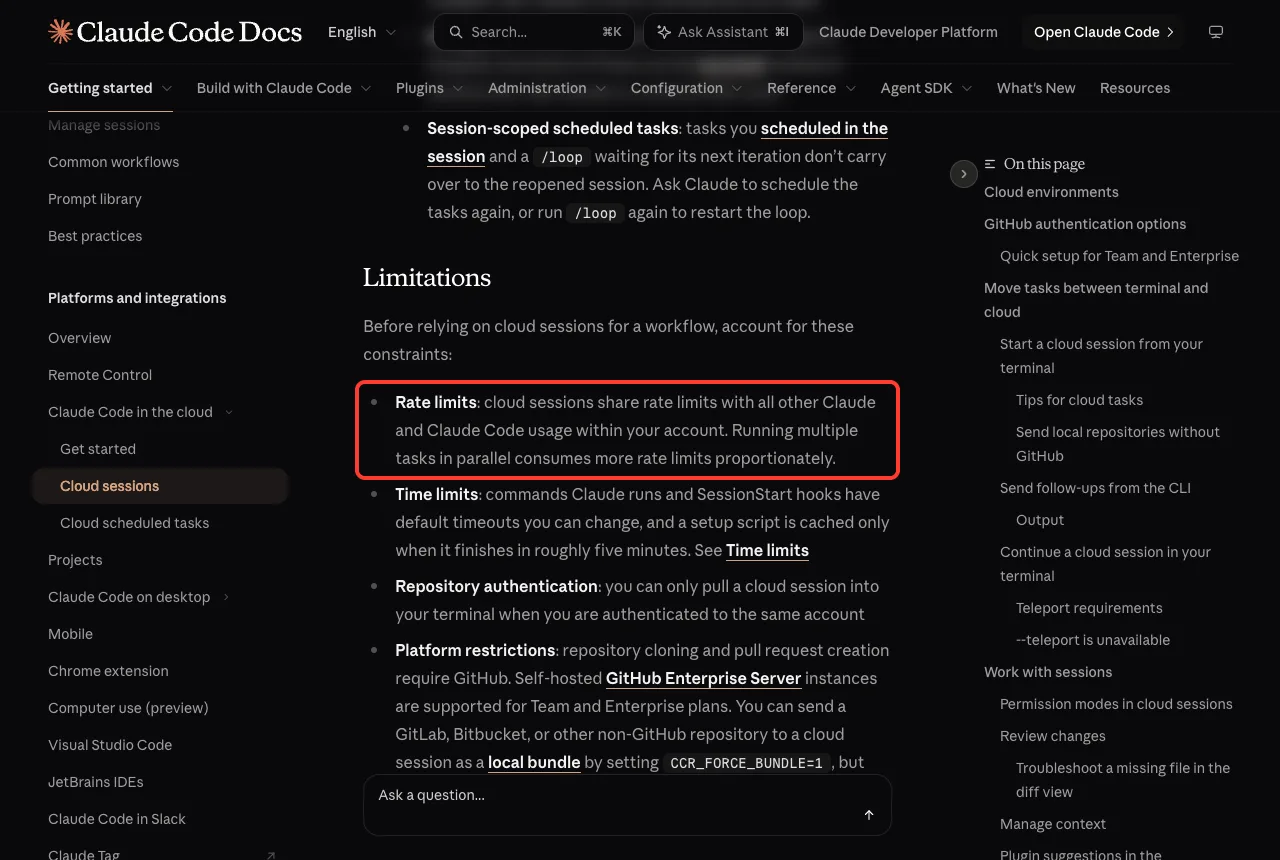Open the Administration dropdown menu
1280x860 pixels.
547,88
